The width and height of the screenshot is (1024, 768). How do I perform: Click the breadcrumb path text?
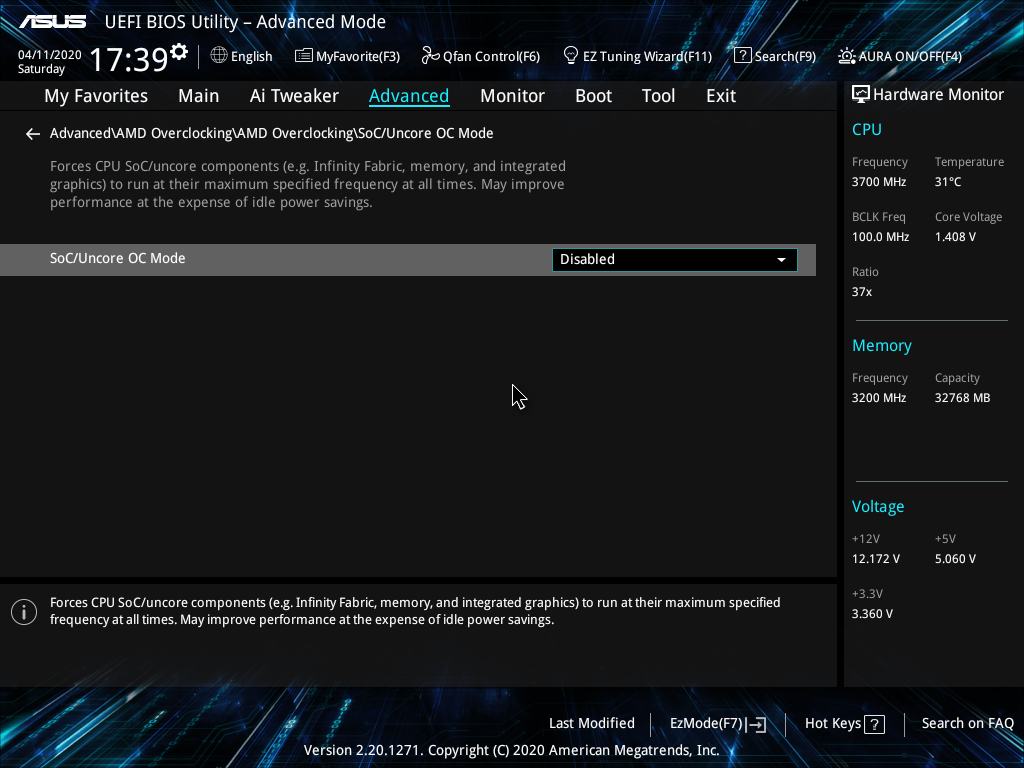coord(272,133)
